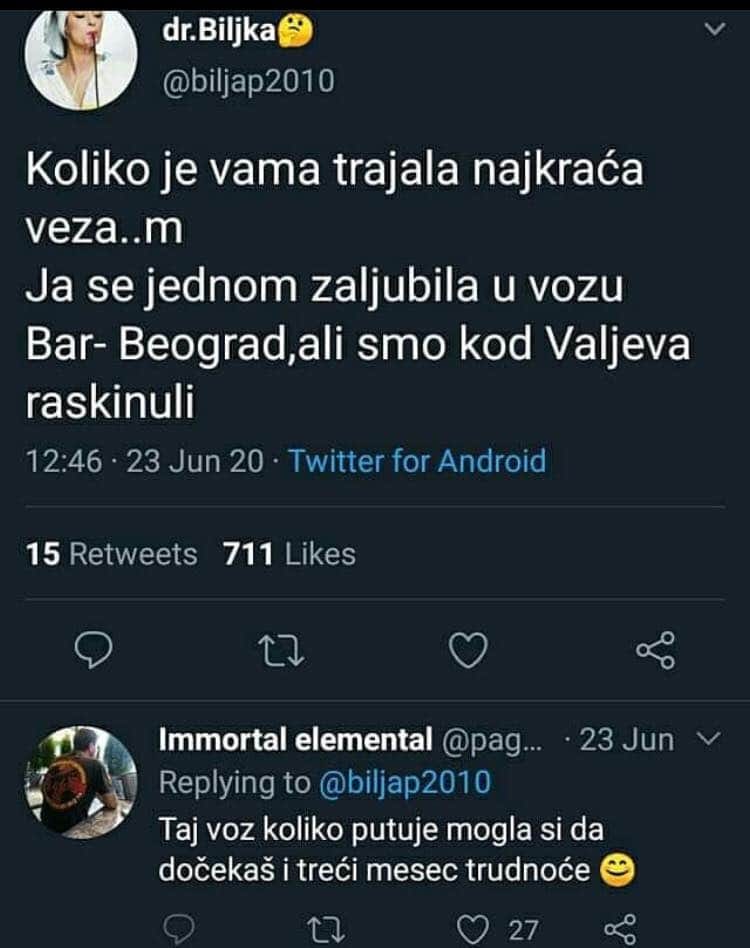The image size is (750, 948).
Task: Expand options chevron on the reply
Action: [x=707, y=740]
